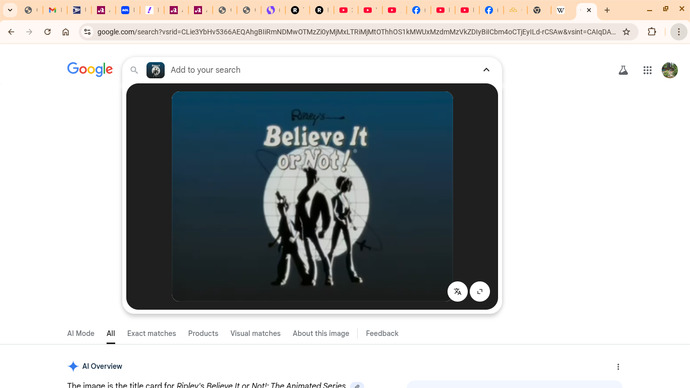Bookmark this page with the star icon
Image resolution: width=690 pixels, height=388 pixels.
pos(626,32)
